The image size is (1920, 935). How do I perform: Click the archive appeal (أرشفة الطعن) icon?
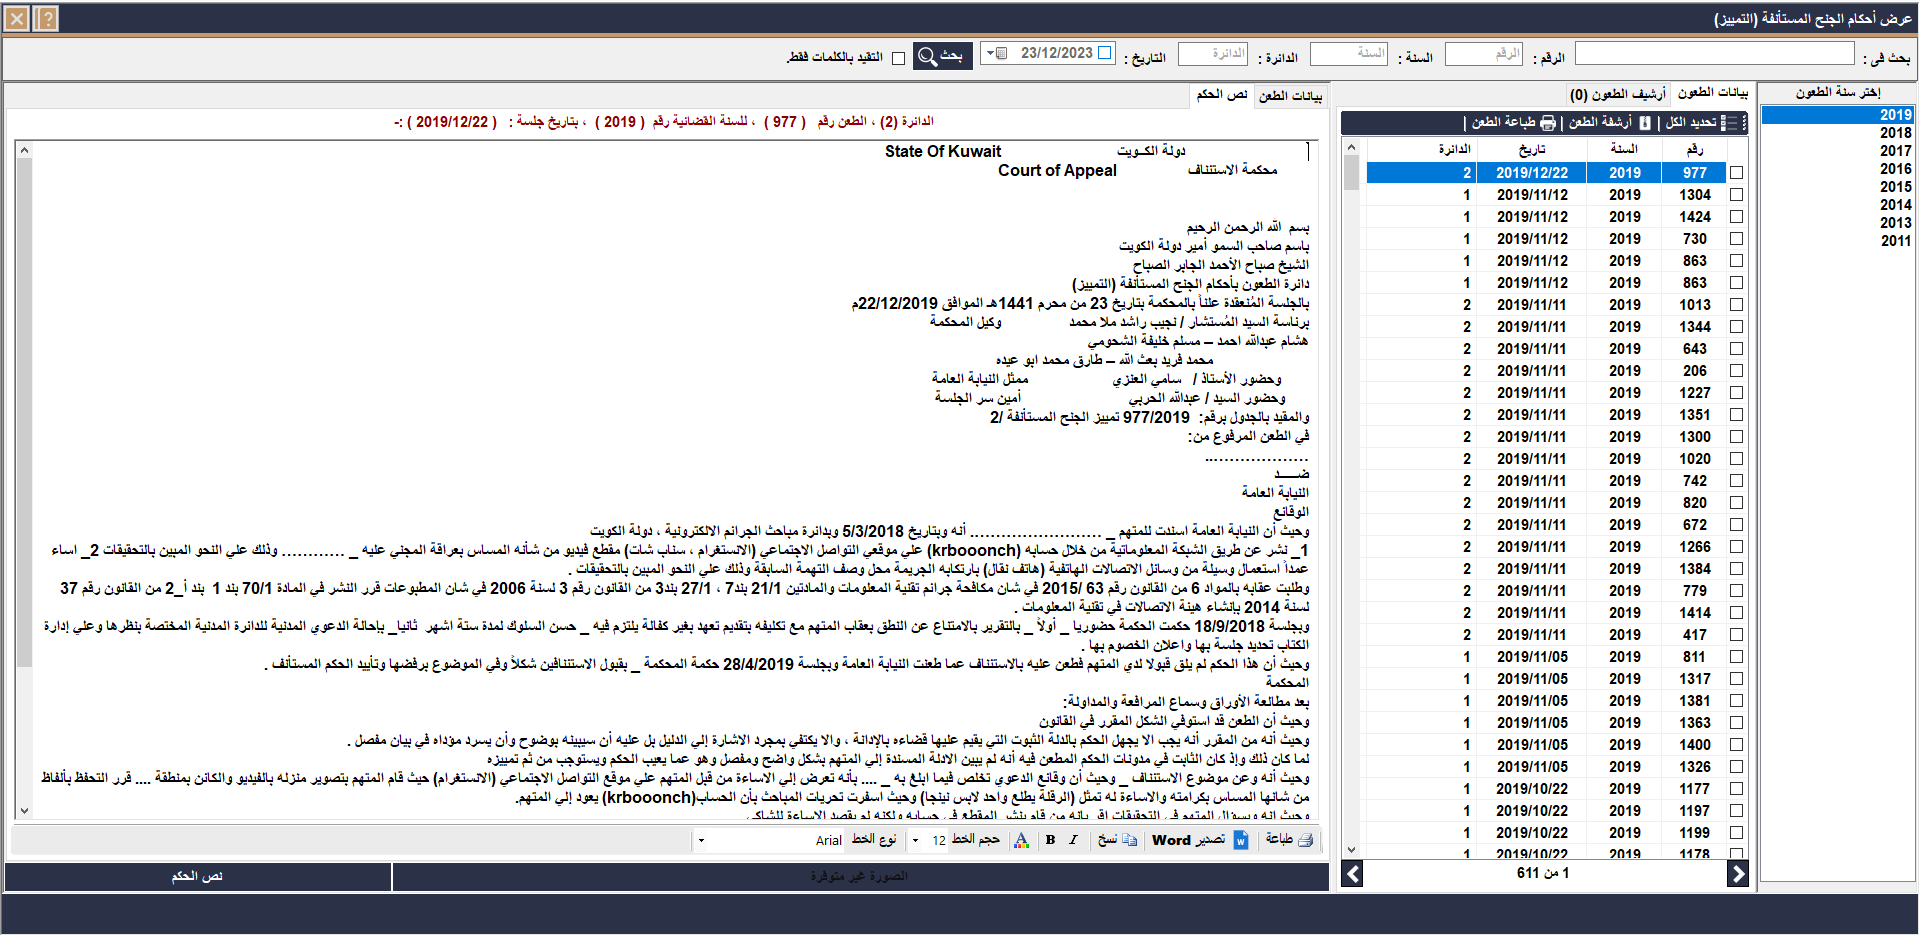tap(1644, 122)
